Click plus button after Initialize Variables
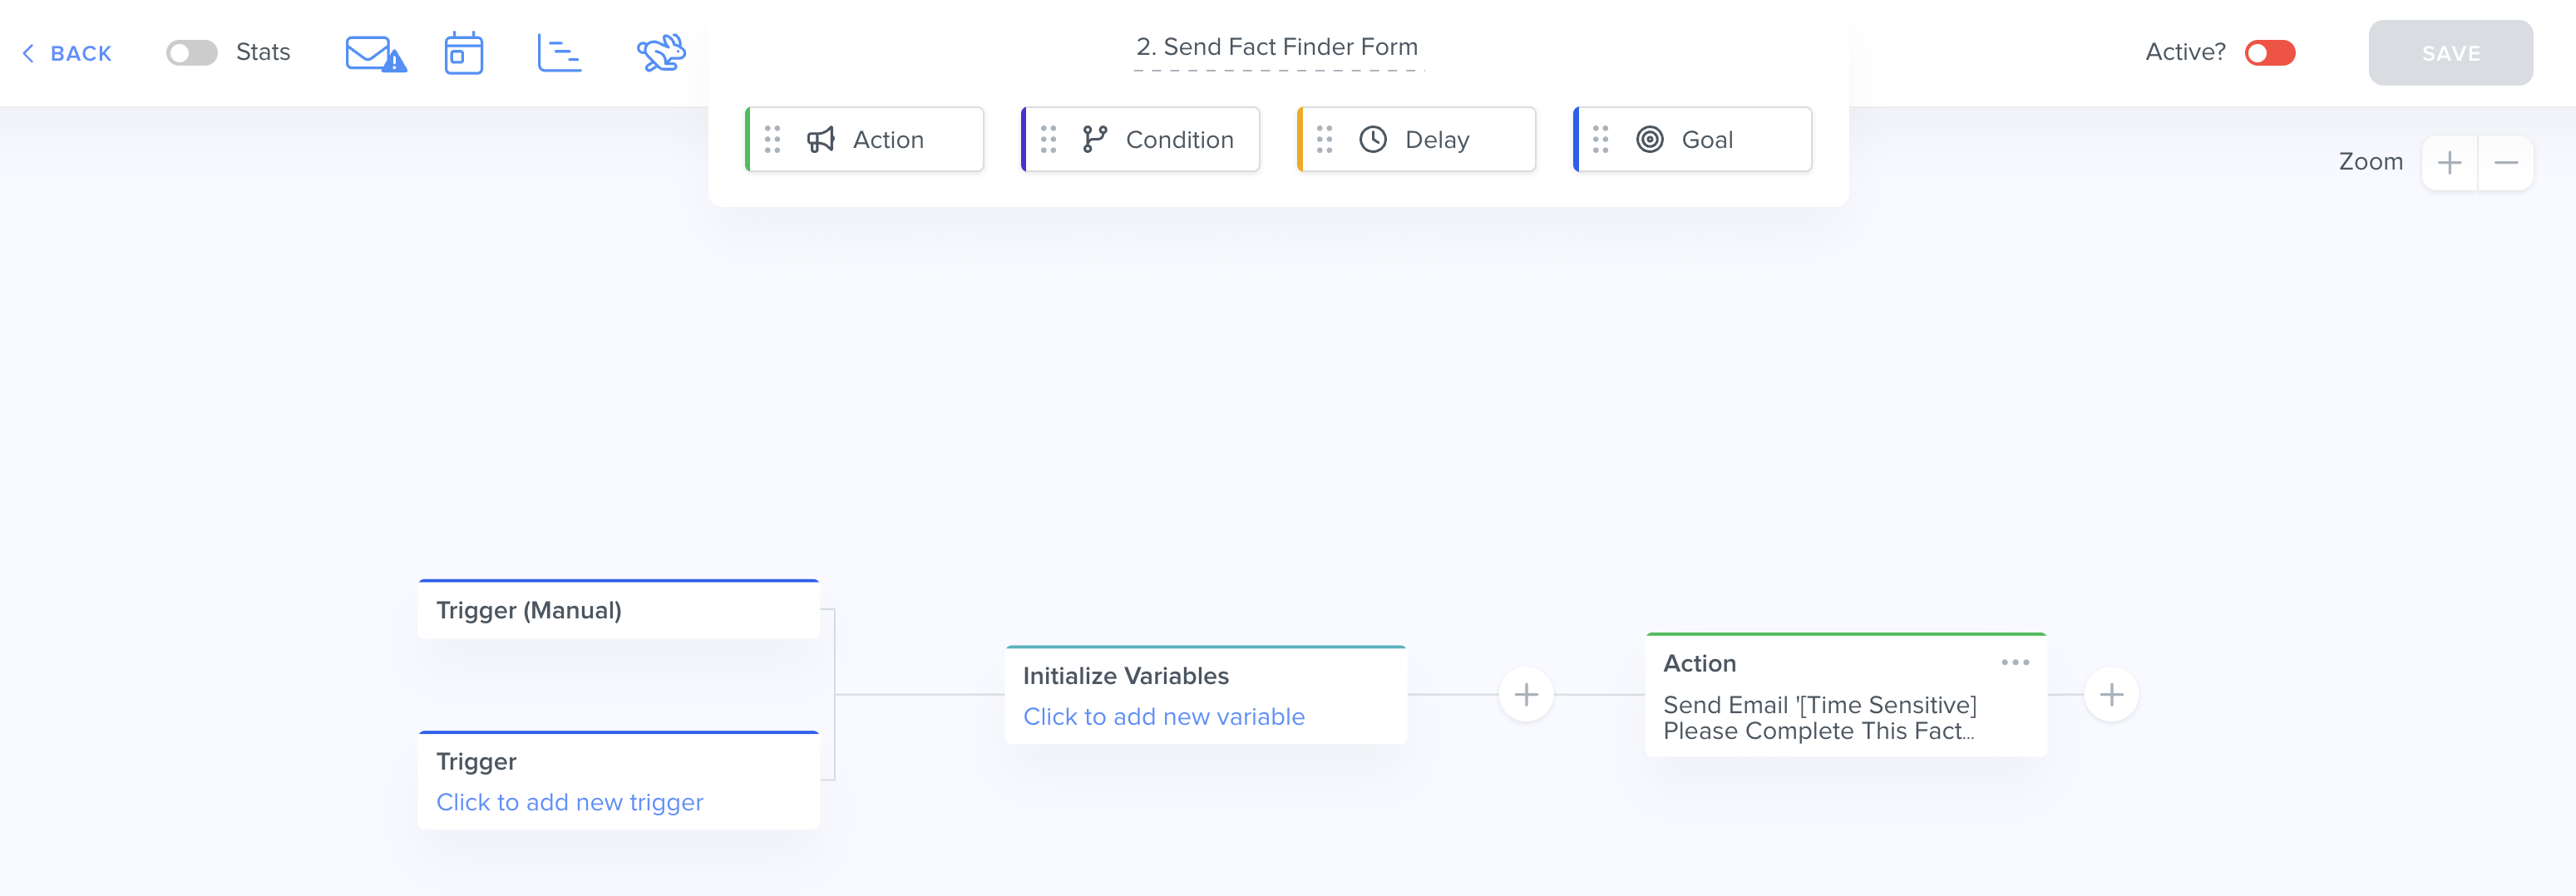 pos(1526,694)
